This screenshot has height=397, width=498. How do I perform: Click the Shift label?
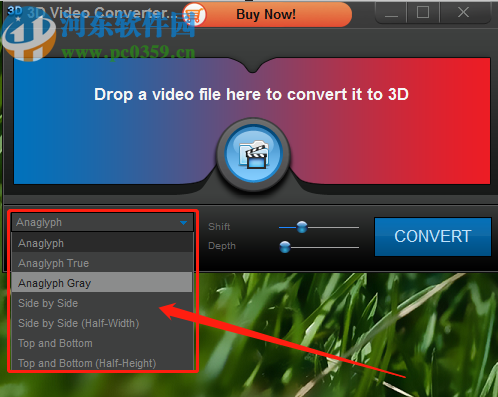click(219, 227)
